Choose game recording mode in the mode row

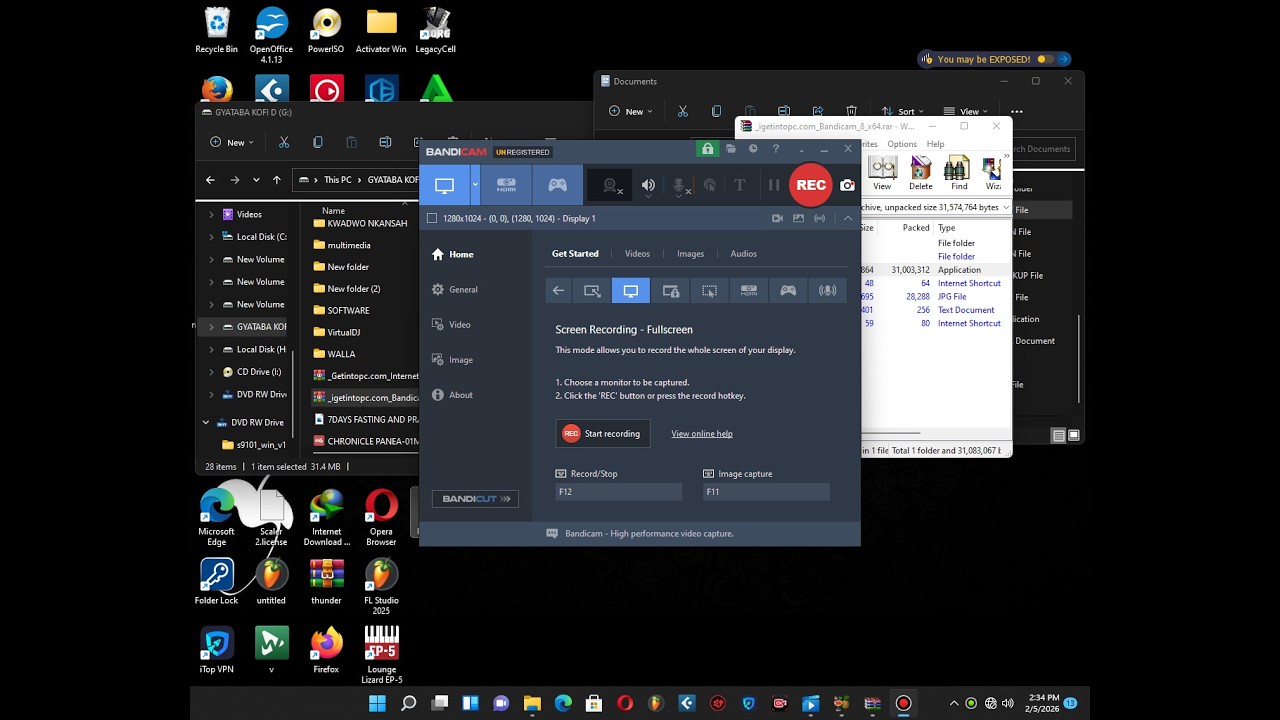pyautogui.click(x=788, y=291)
